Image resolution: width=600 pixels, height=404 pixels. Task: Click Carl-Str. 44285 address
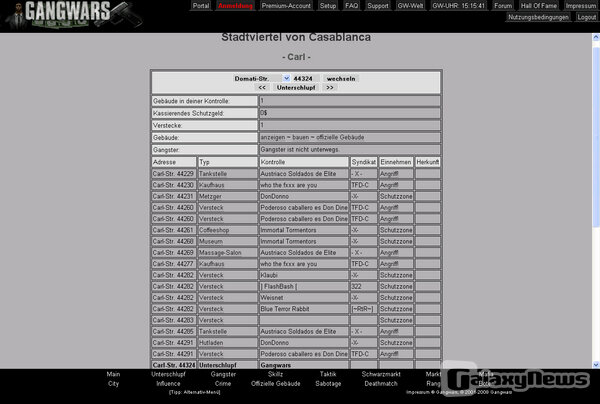[x=173, y=332]
